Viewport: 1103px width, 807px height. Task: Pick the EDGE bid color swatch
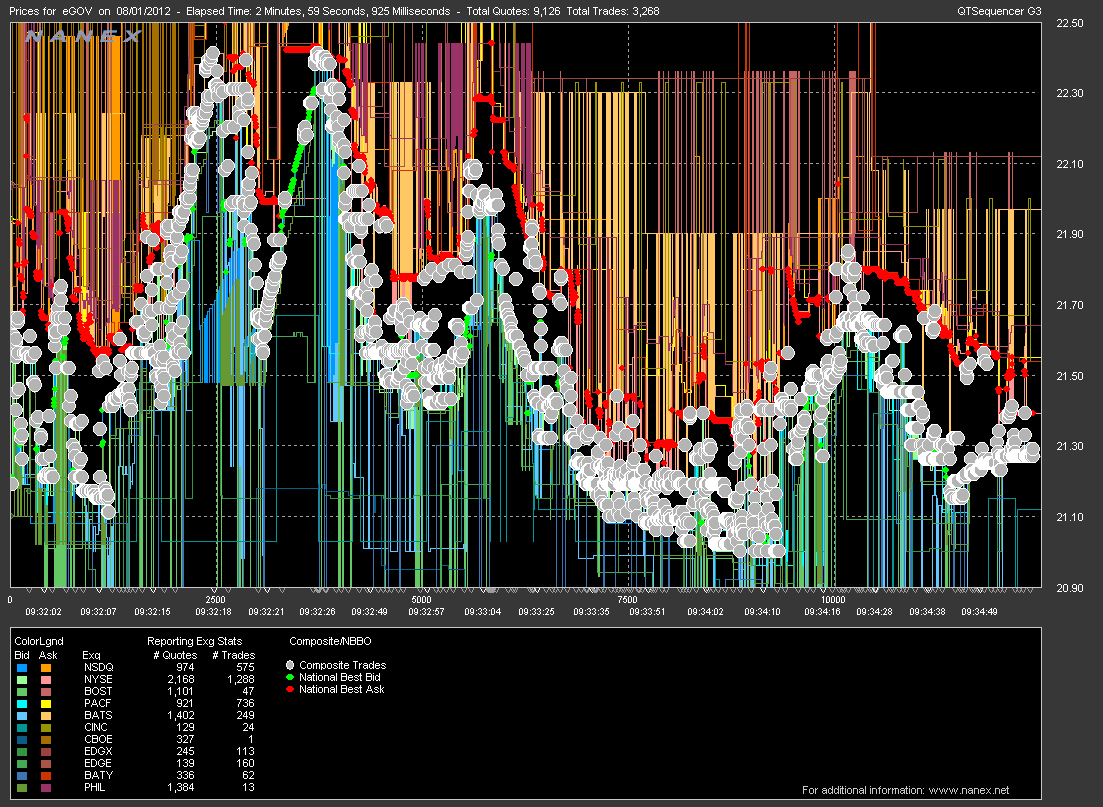pyautogui.click(x=22, y=763)
